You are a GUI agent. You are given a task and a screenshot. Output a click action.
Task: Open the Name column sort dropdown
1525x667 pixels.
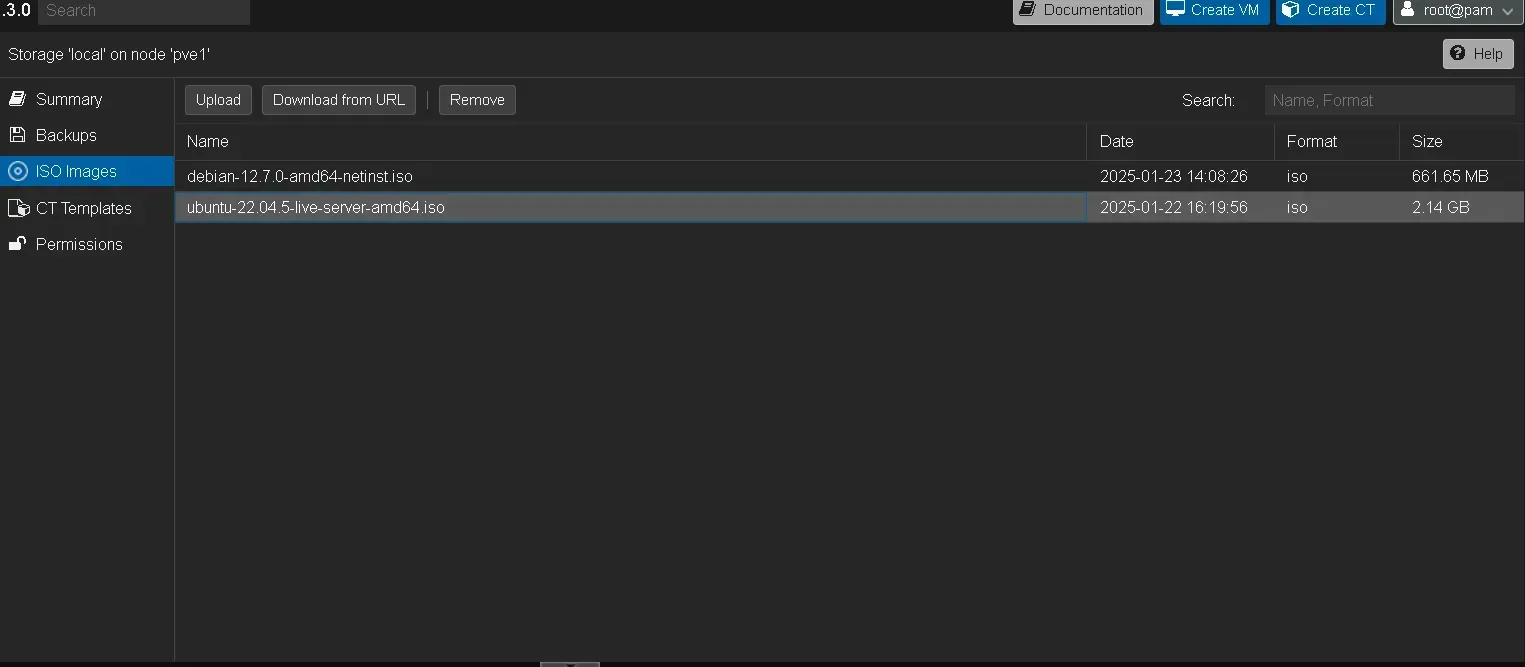pos(1073,141)
